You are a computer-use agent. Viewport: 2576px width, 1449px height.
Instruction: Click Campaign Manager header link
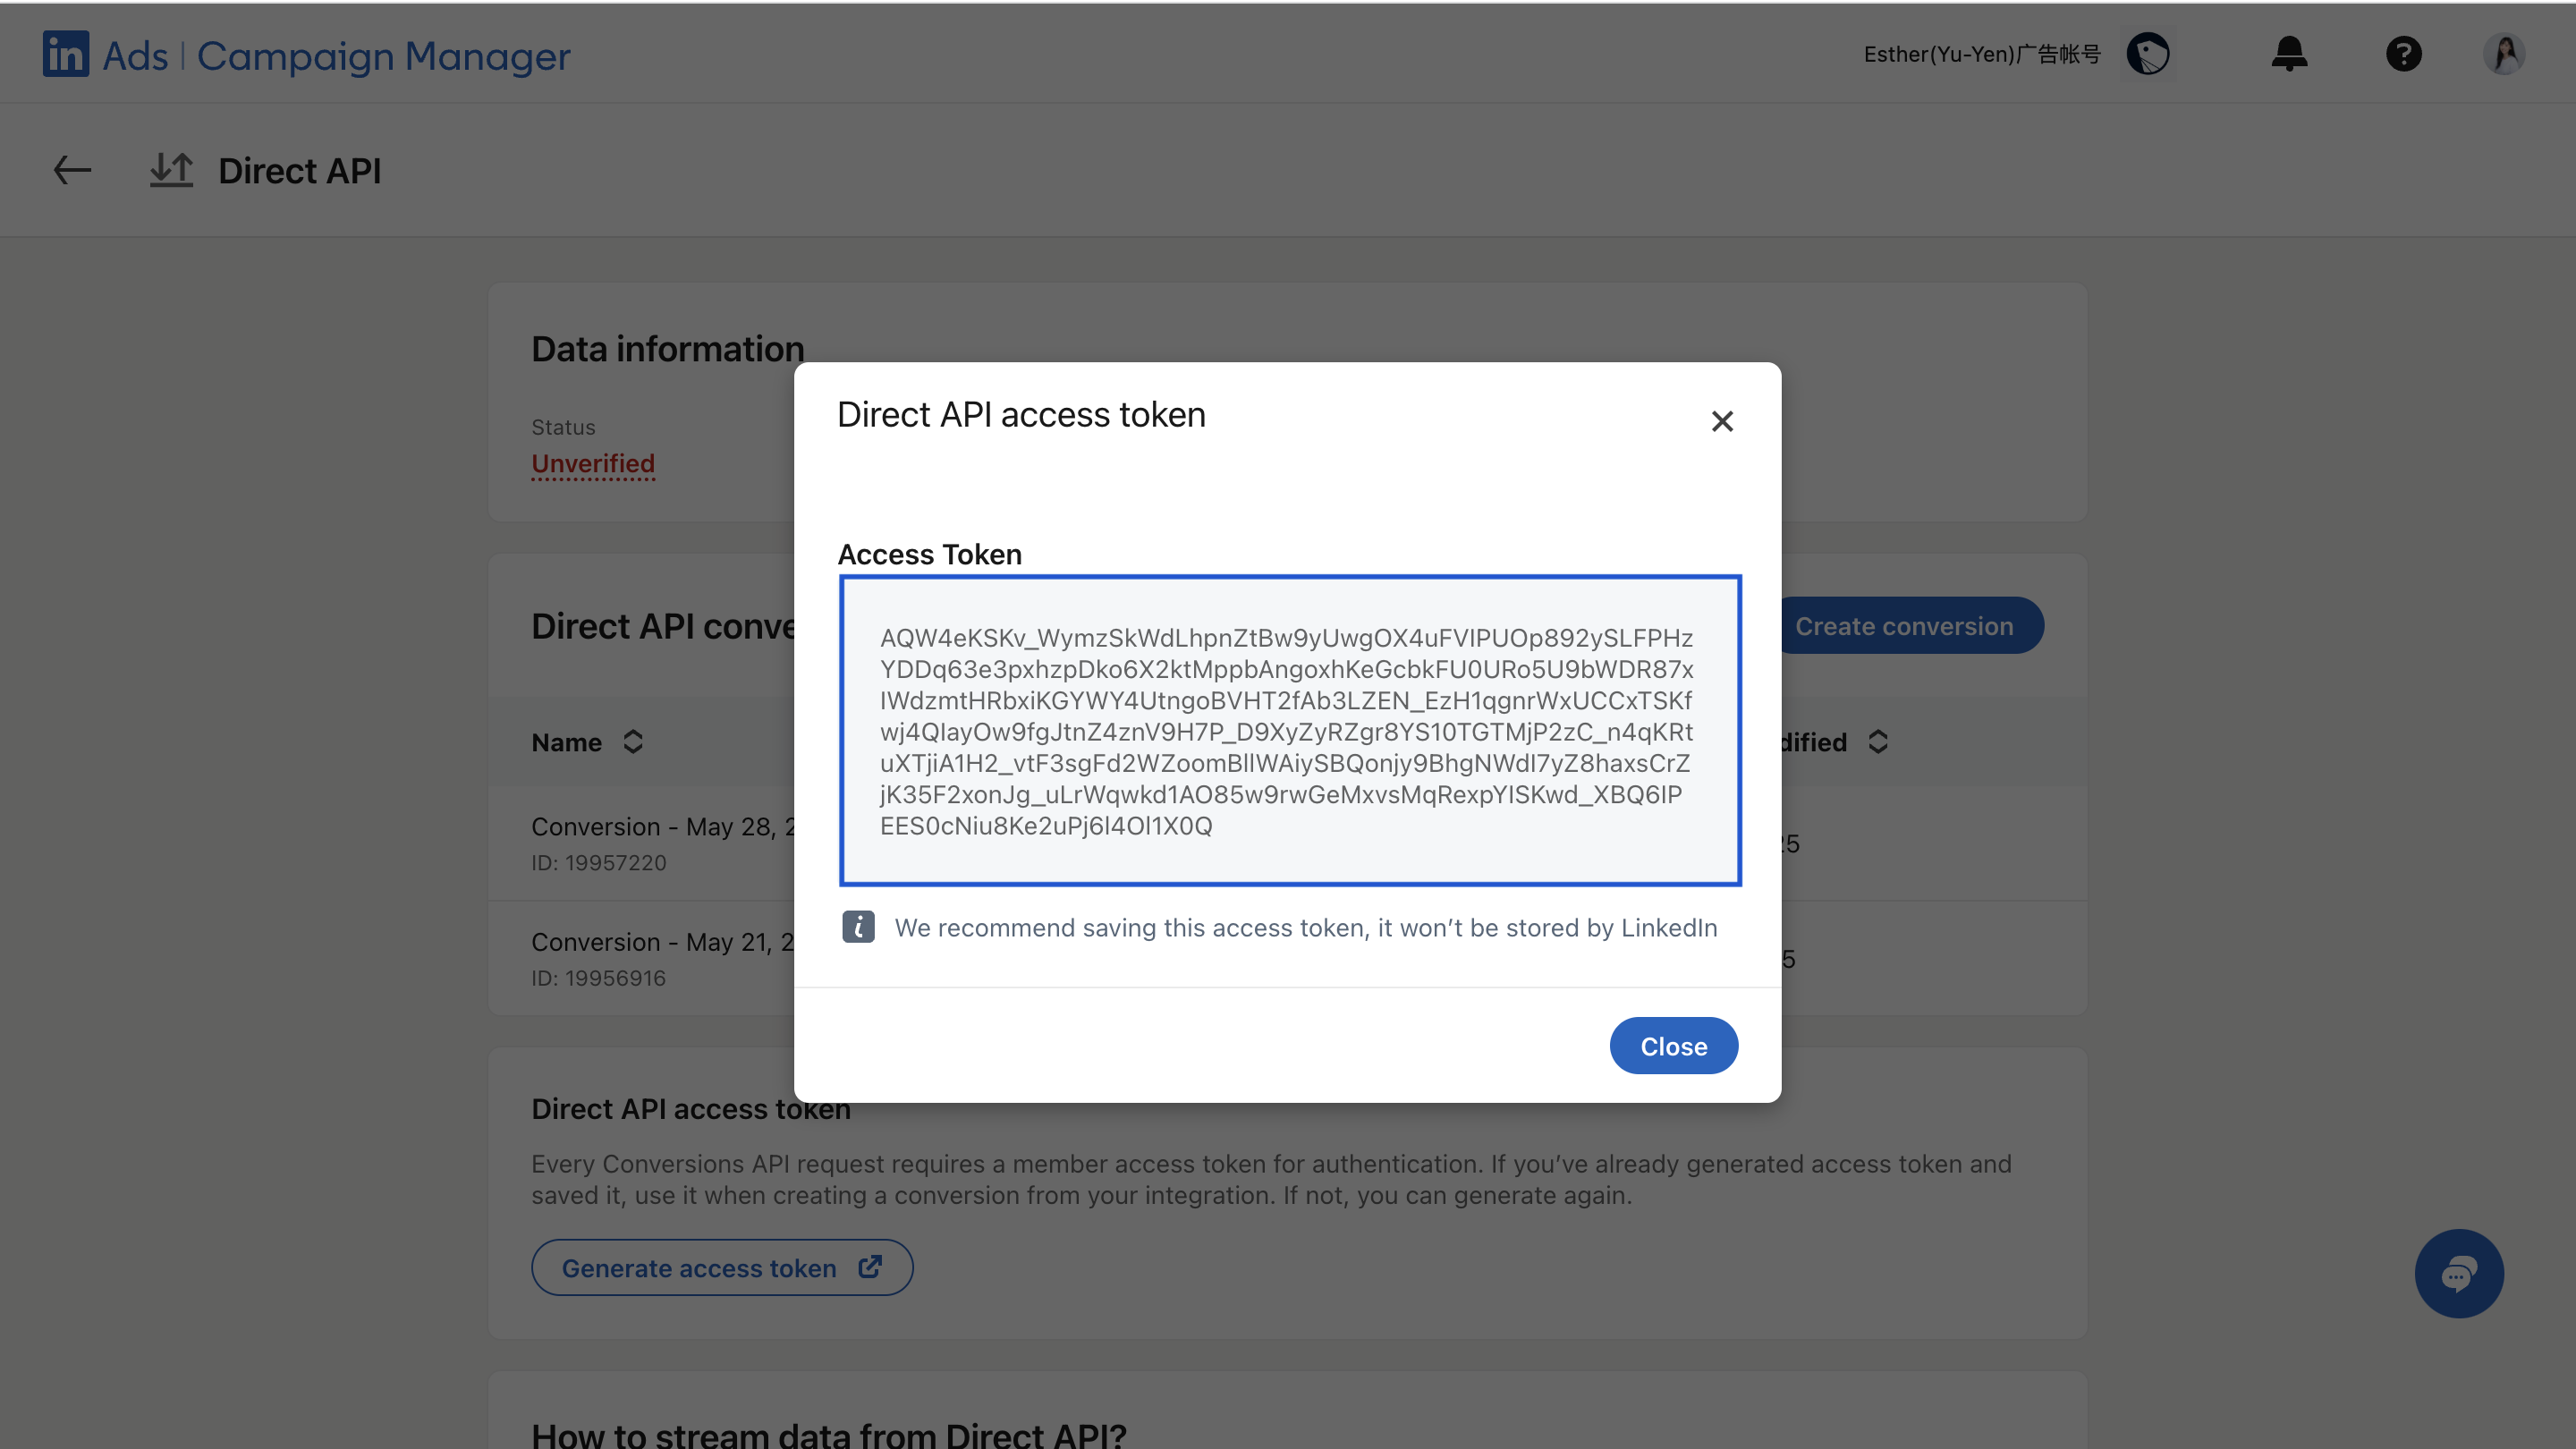tap(383, 56)
